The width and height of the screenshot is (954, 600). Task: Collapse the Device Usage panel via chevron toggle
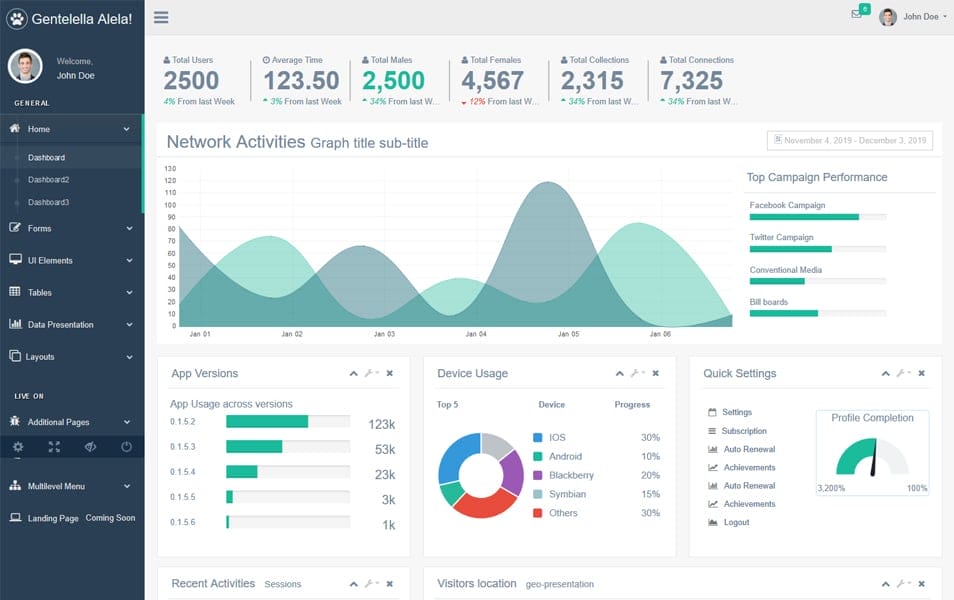point(620,373)
